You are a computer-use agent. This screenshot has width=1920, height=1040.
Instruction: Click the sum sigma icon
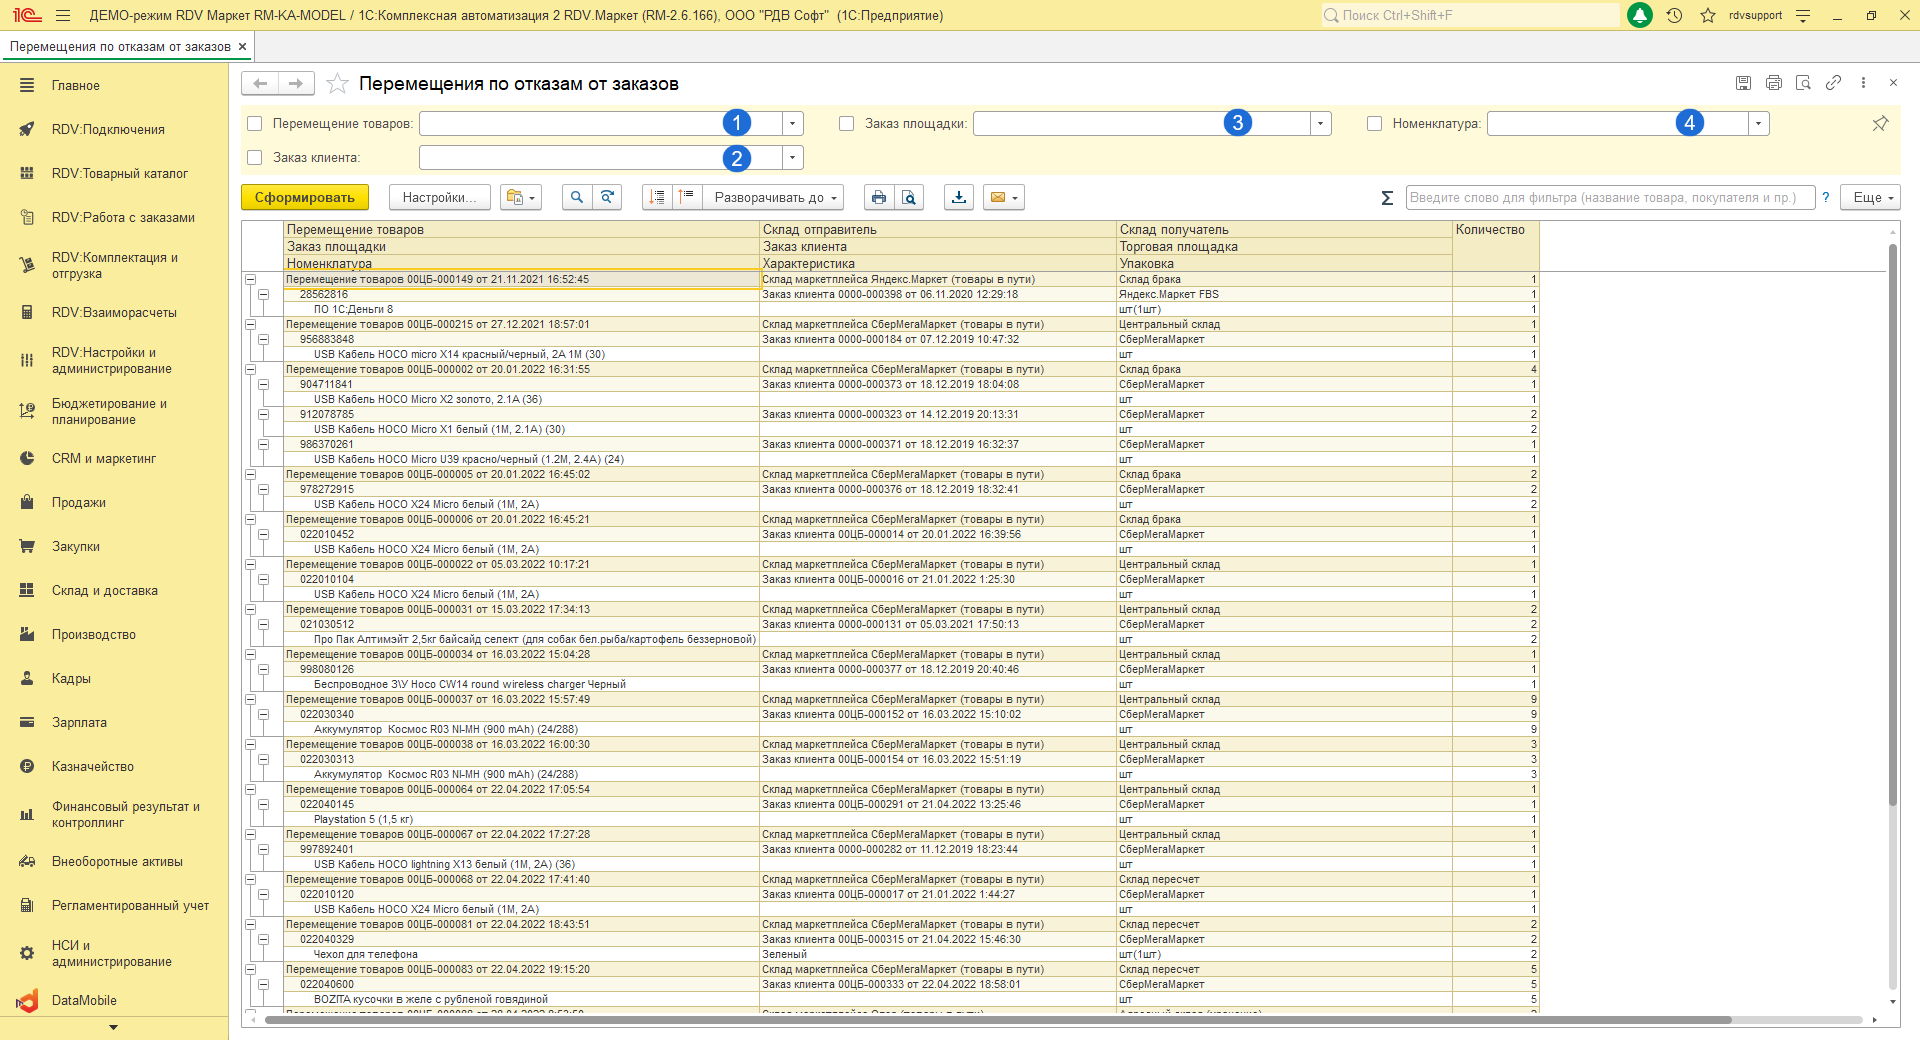tap(1387, 198)
